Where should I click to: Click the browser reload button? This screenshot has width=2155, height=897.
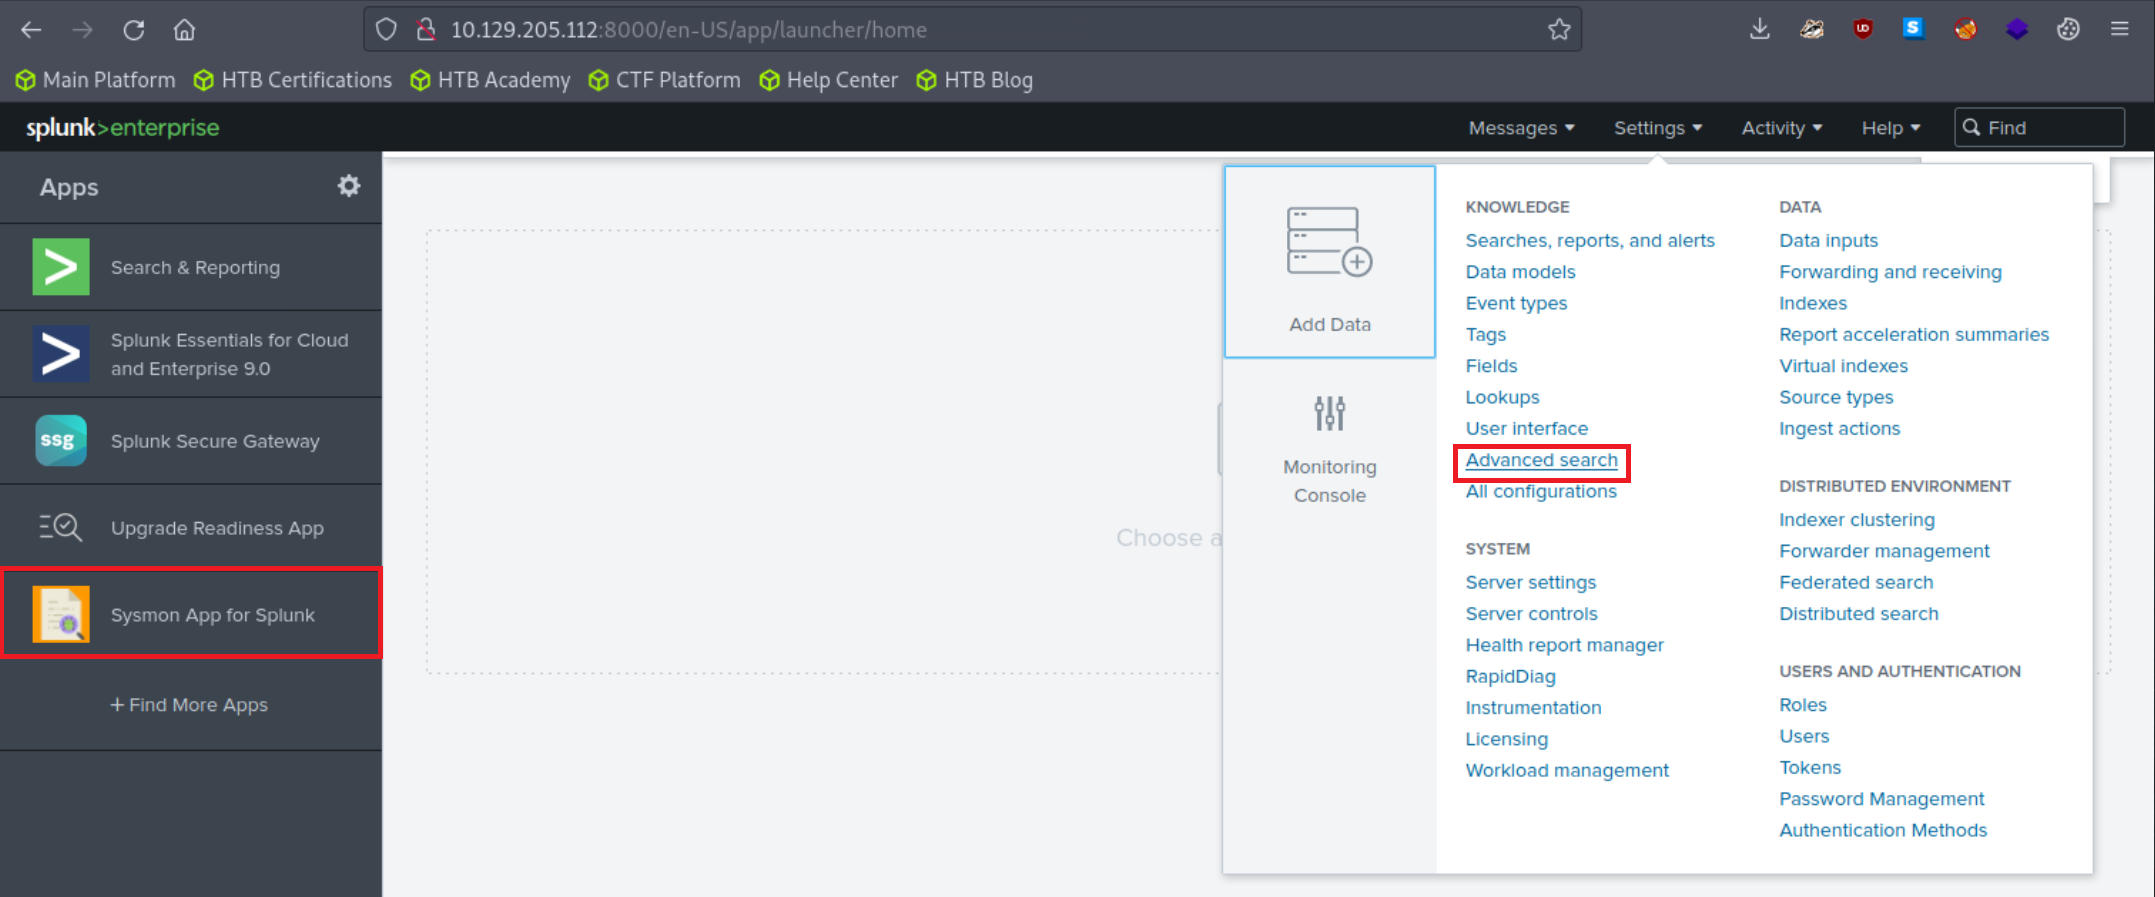(133, 30)
